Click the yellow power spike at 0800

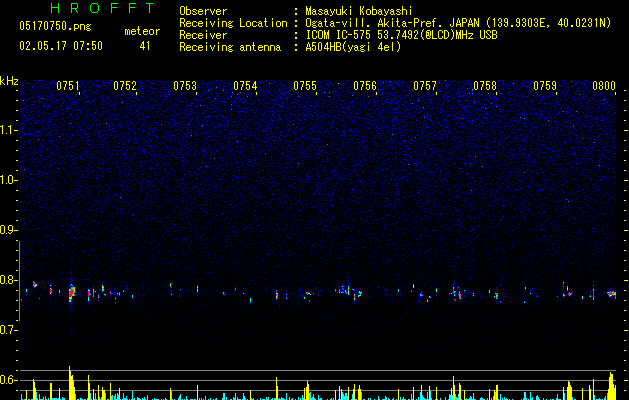(612, 386)
